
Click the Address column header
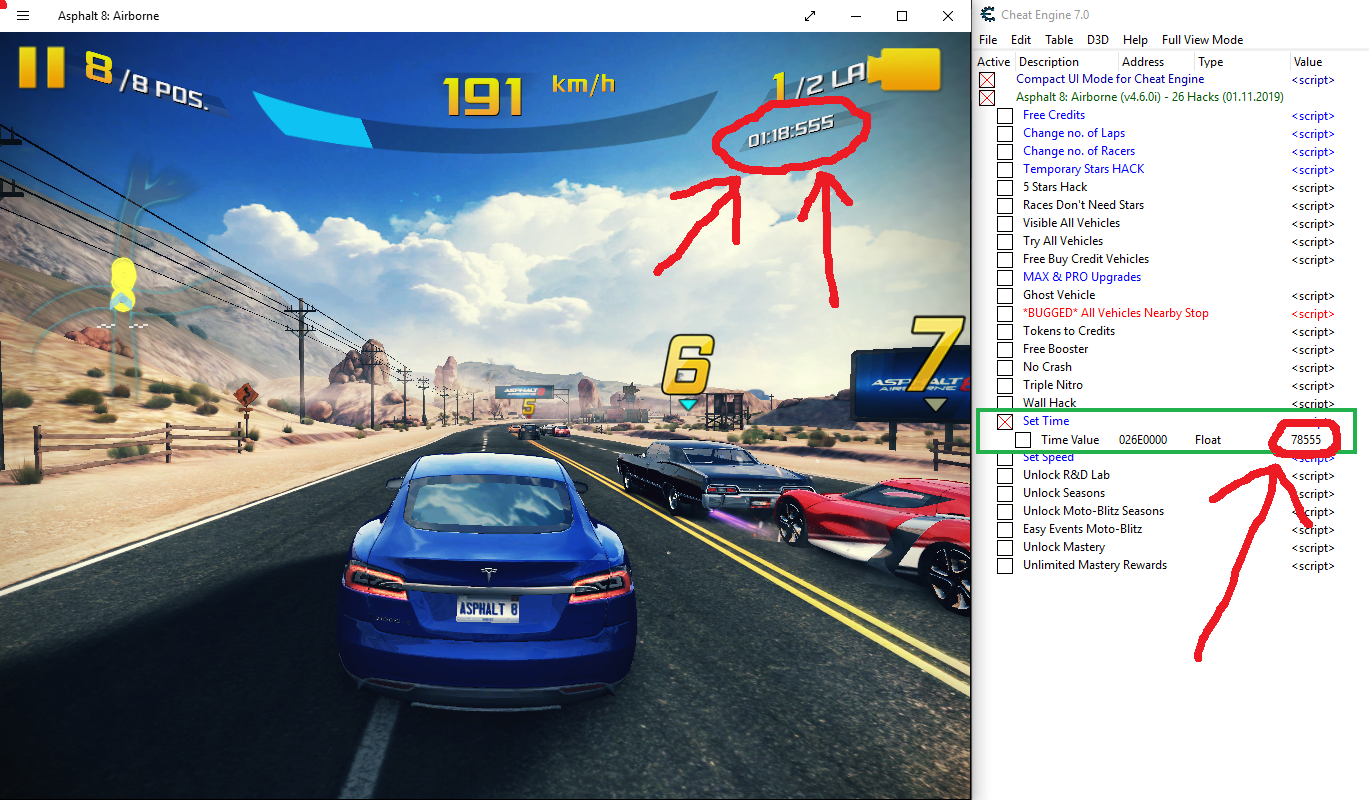pyautogui.click(x=1143, y=62)
